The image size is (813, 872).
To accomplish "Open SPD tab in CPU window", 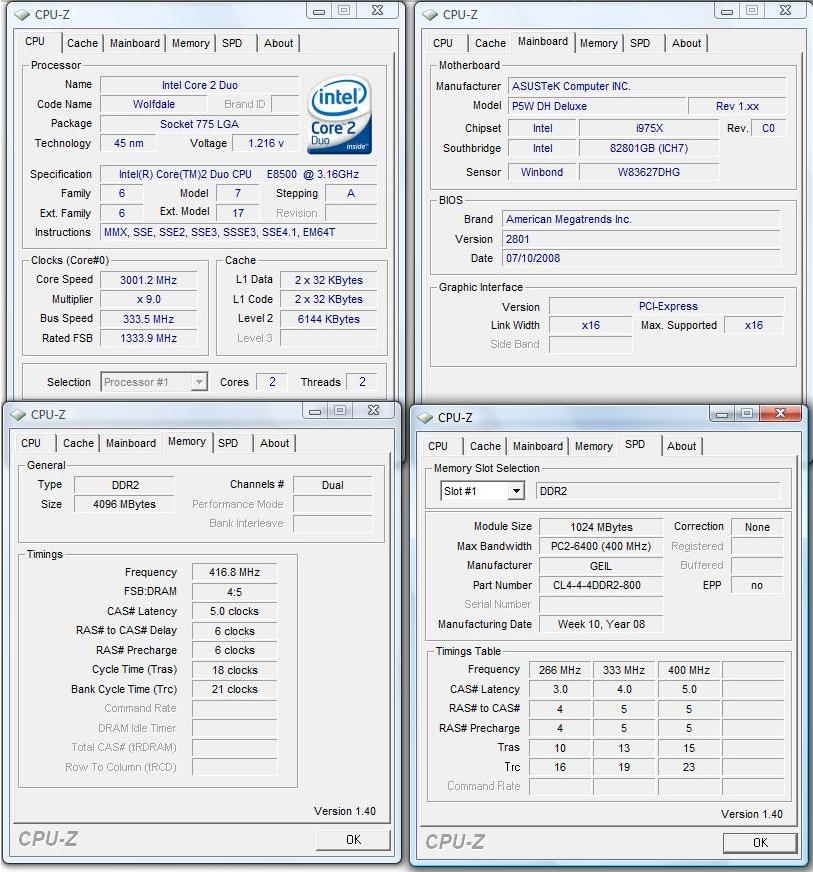I will (232, 43).
